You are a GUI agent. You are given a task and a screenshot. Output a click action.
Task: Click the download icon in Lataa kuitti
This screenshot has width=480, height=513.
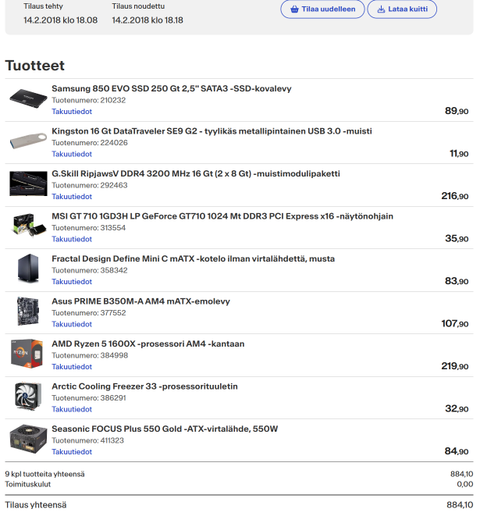[381, 9]
